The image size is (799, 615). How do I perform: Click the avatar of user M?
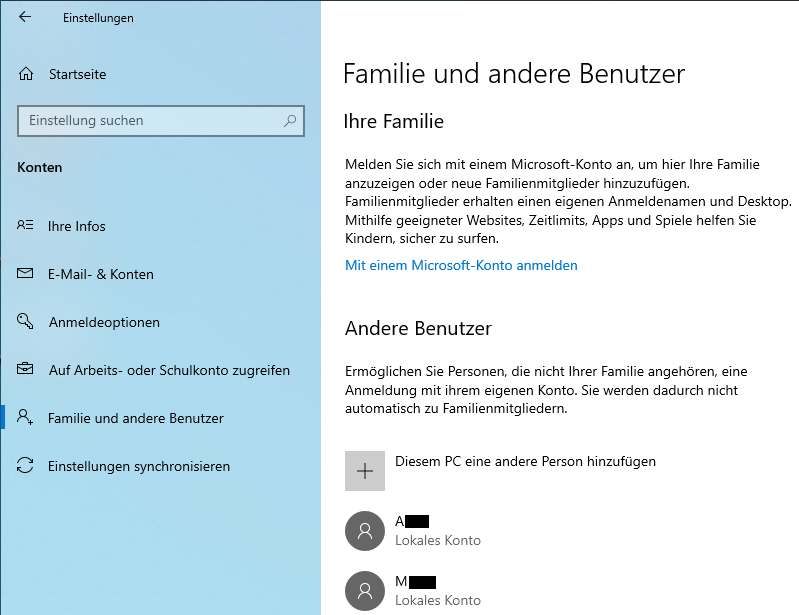point(365,591)
